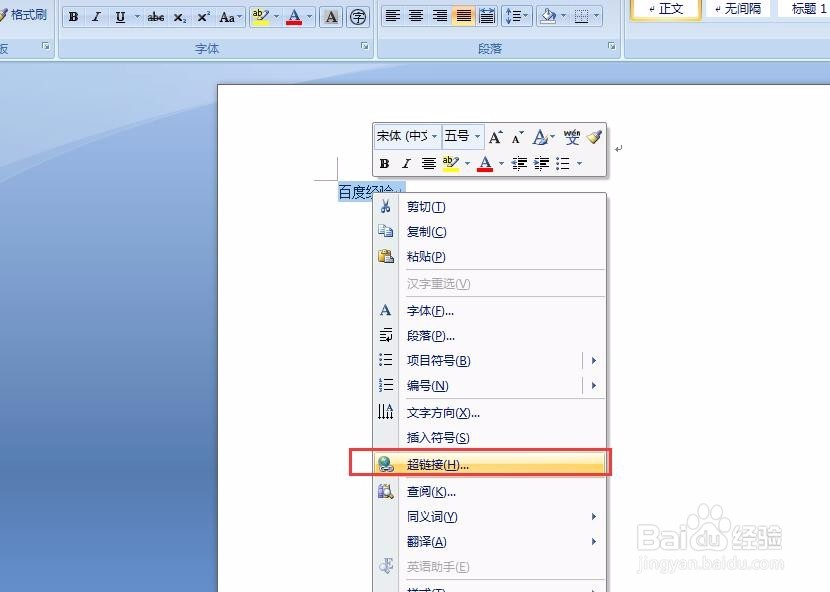This screenshot has height=592, width=830.
Task: Click Shrink Font on the mini toolbar
Action: tap(515, 137)
